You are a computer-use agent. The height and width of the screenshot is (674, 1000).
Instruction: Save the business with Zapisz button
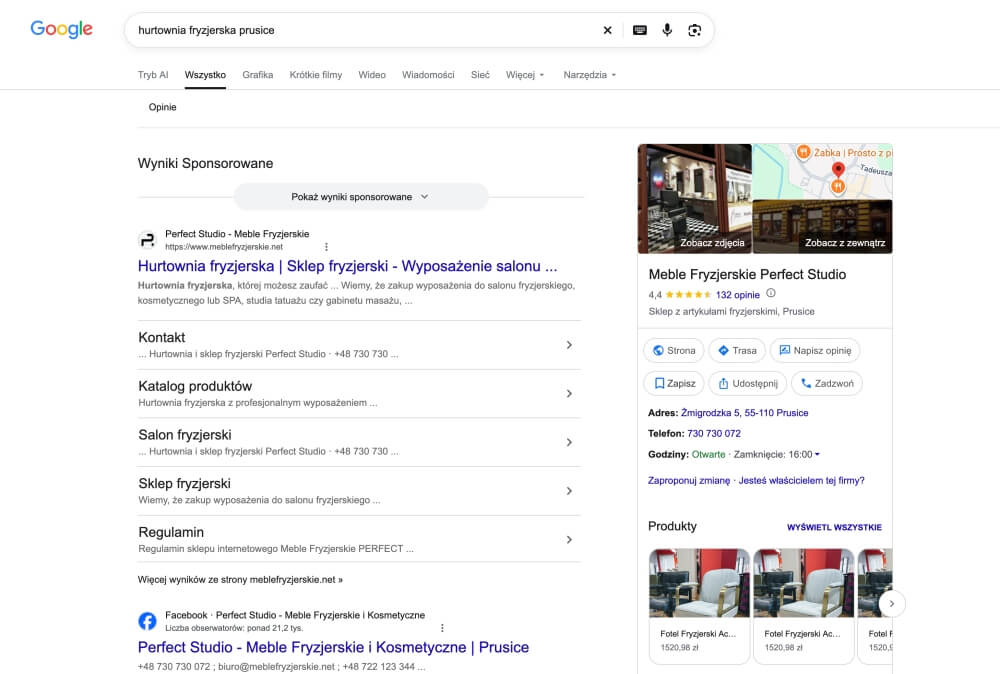click(674, 383)
